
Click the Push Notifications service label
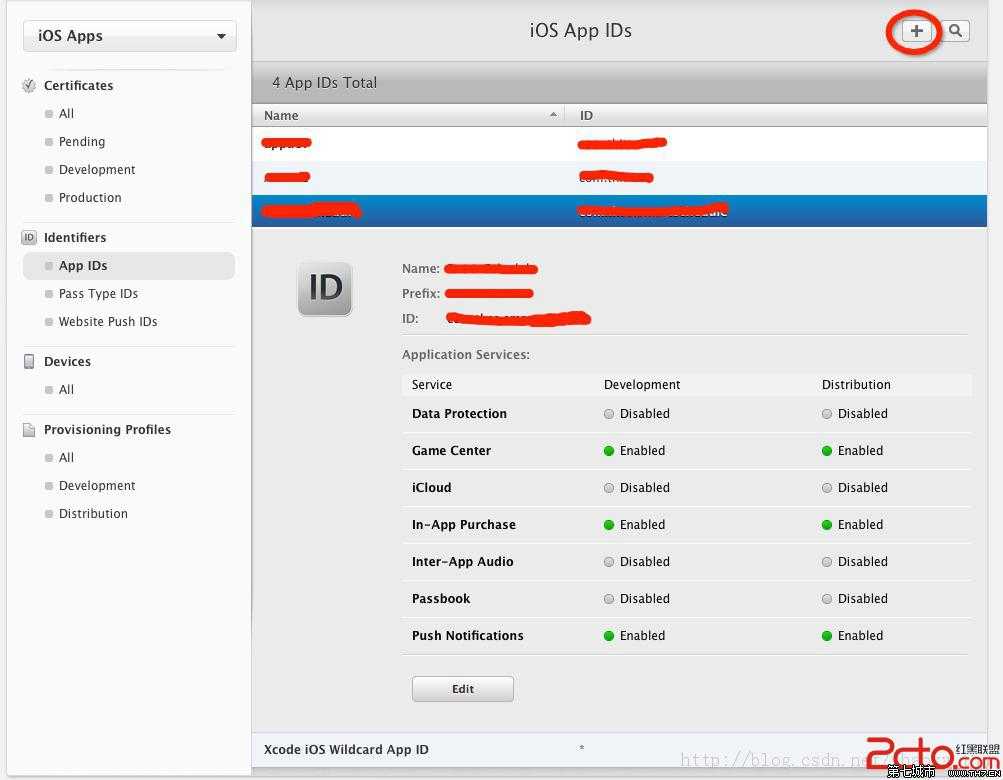click(x=468, y=636)
